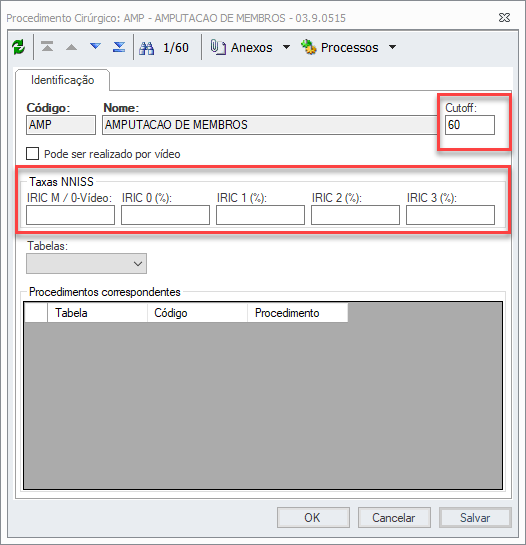Click the Código column header in grid
The width and height of the screenshot is (526, 545).
coord(197,313)
